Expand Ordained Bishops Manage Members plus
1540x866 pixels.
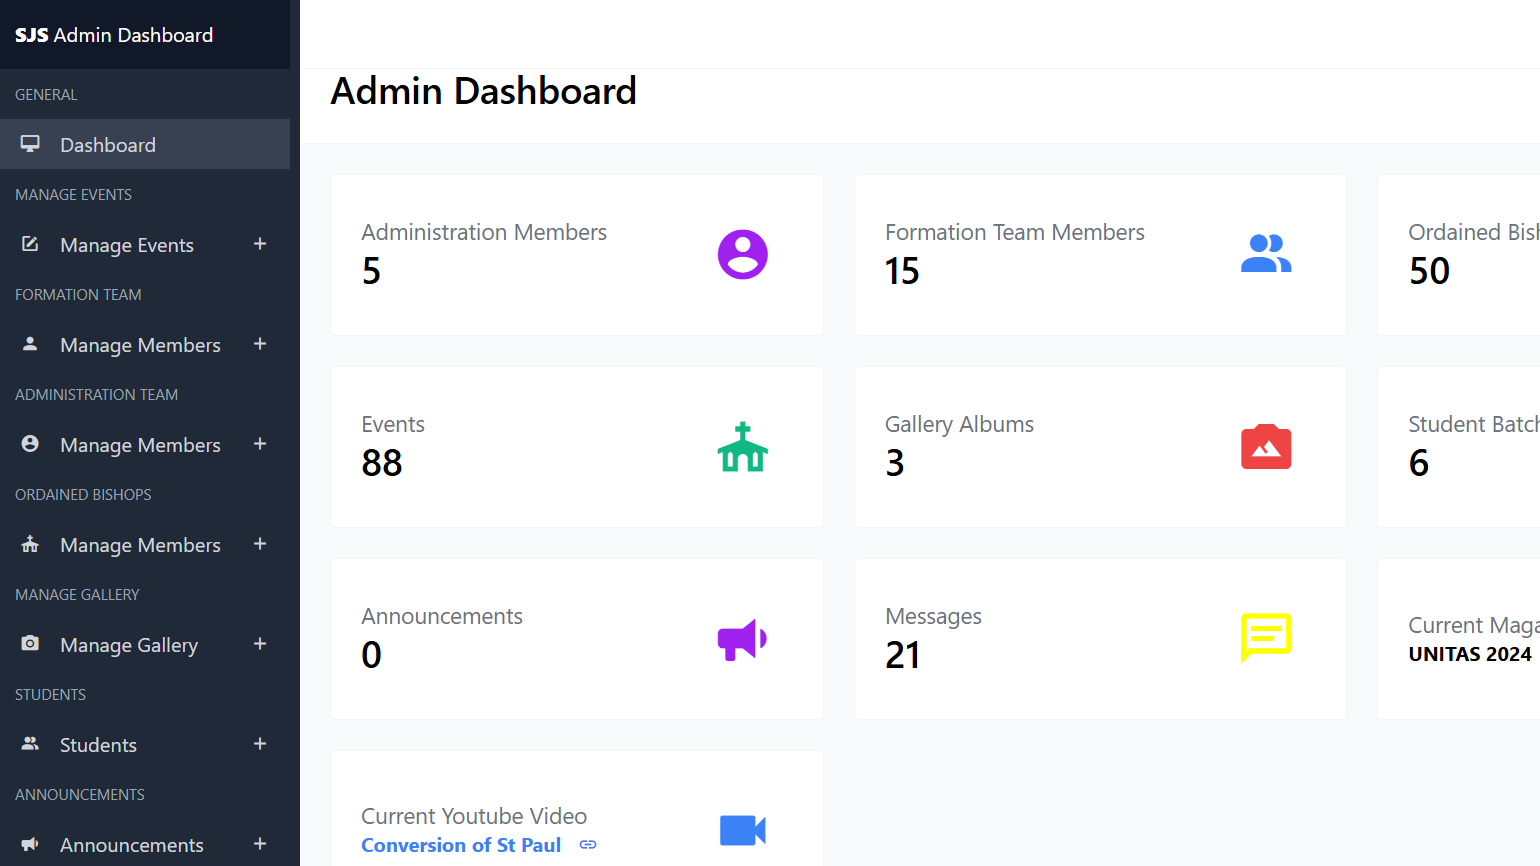[260, 544]
